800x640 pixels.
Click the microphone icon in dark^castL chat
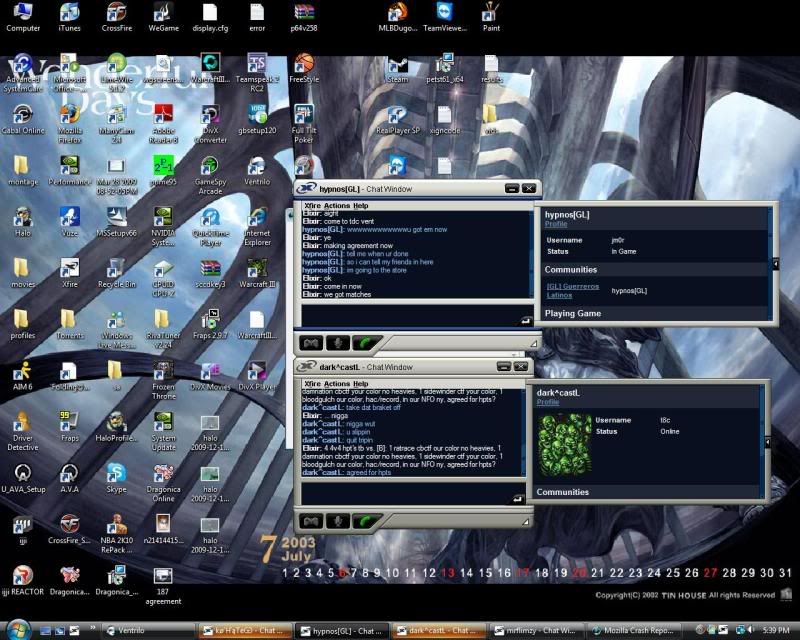(x=340, y=521)
